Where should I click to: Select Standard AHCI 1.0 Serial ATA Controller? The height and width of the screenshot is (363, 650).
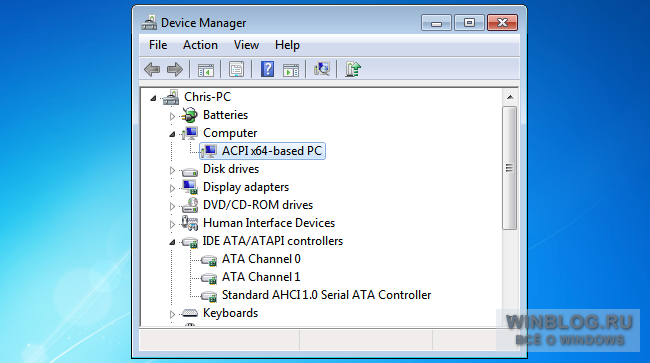[326, 295]
